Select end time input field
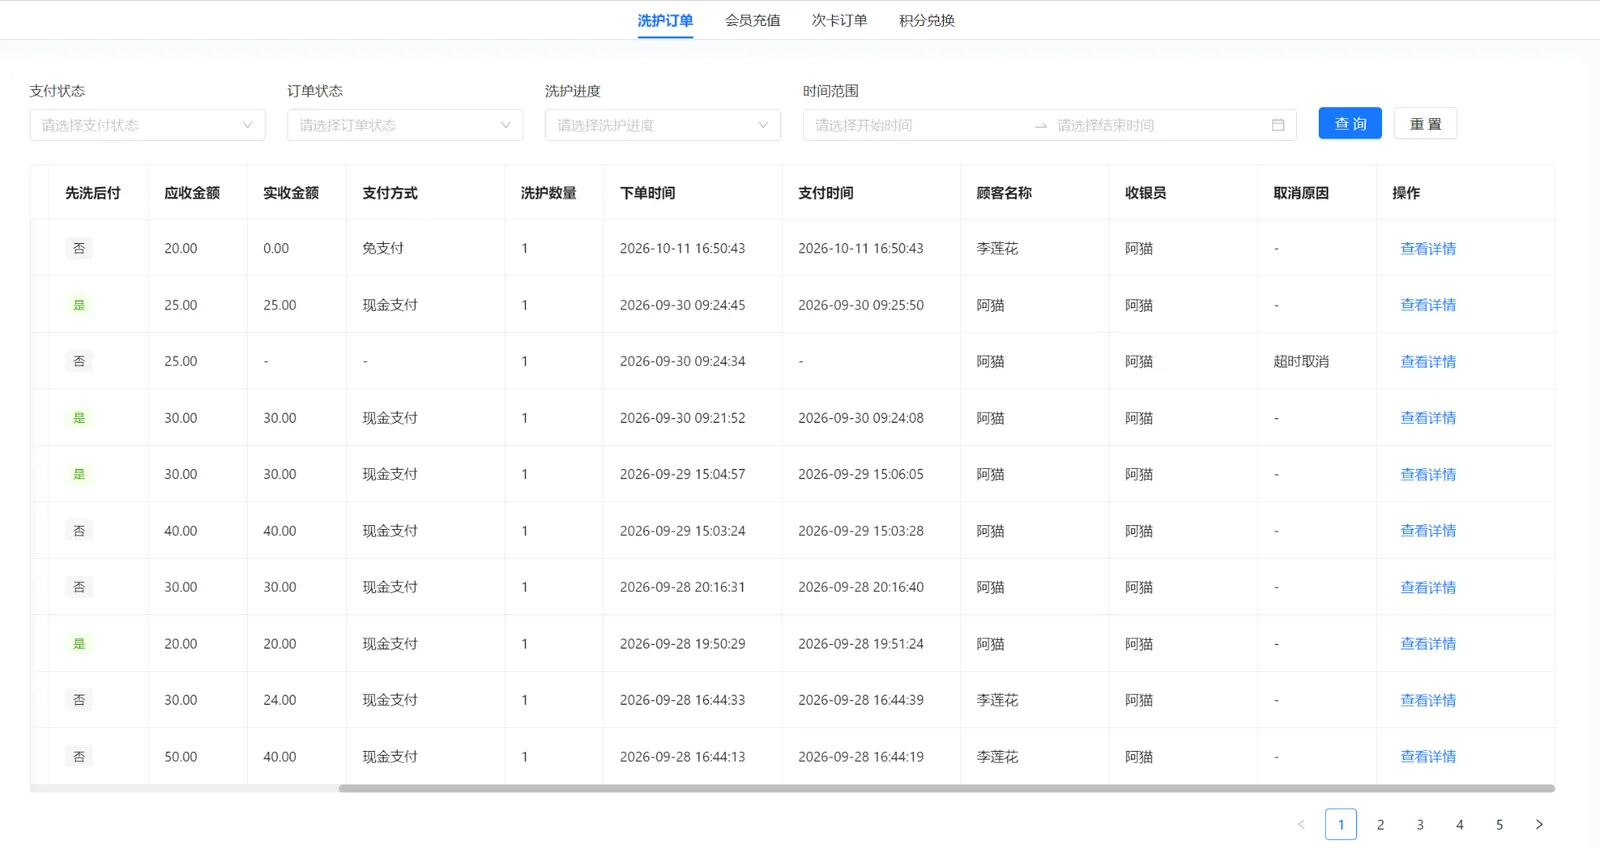 tap(1159, 125)
